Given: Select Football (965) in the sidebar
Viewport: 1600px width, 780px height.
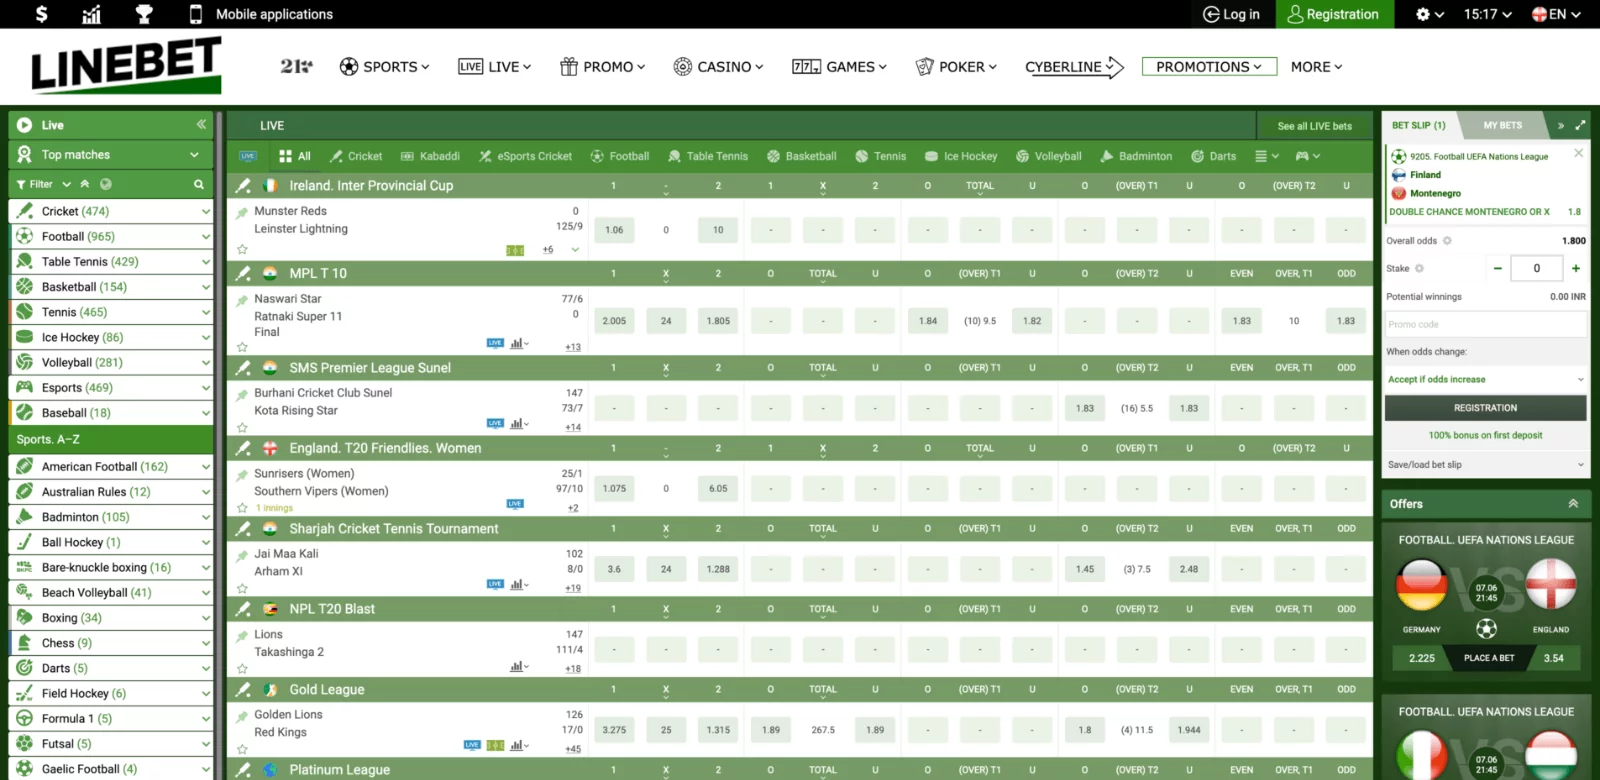Looking at the screenshot, I should [111, 236].
